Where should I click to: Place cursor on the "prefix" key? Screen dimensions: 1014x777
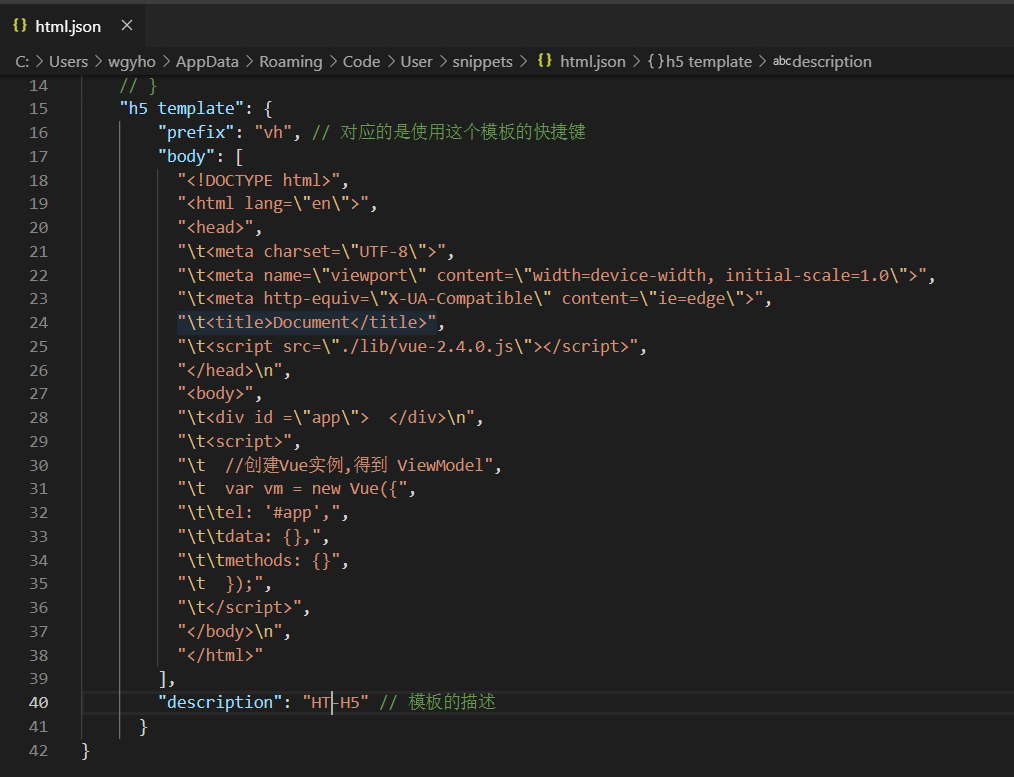click(x=196, y=132)
